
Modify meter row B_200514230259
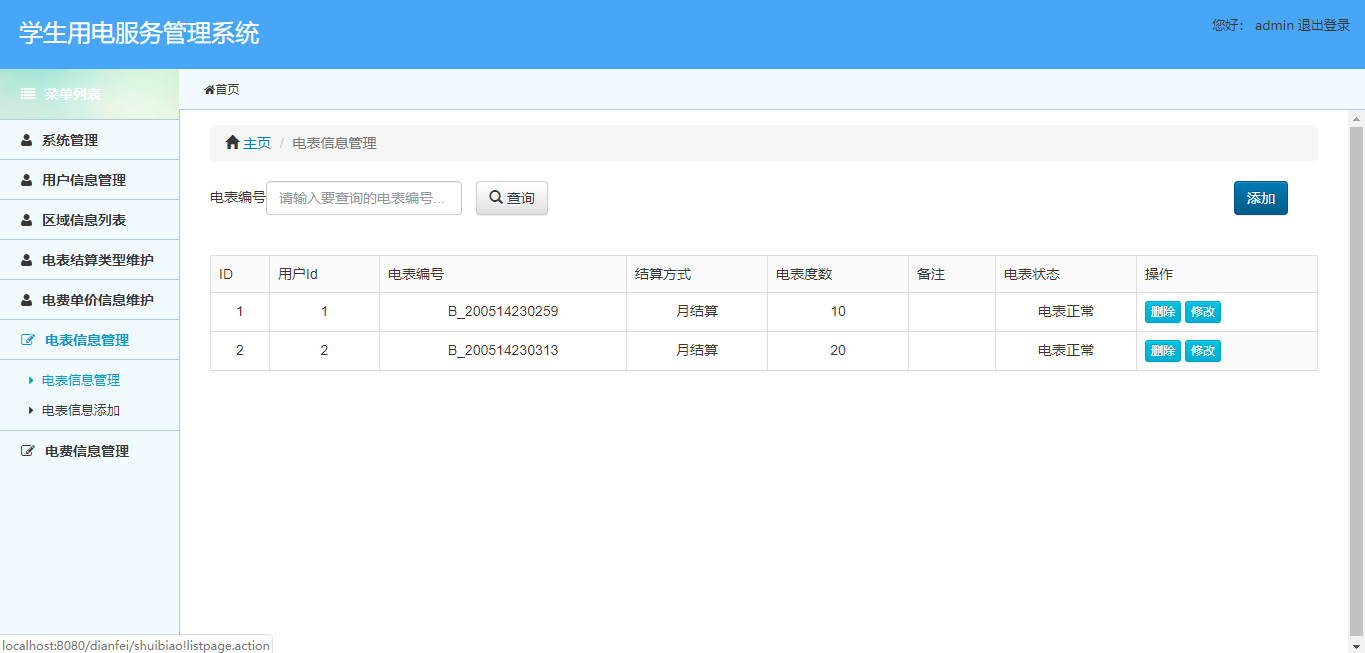click(x=1203, y=312)
